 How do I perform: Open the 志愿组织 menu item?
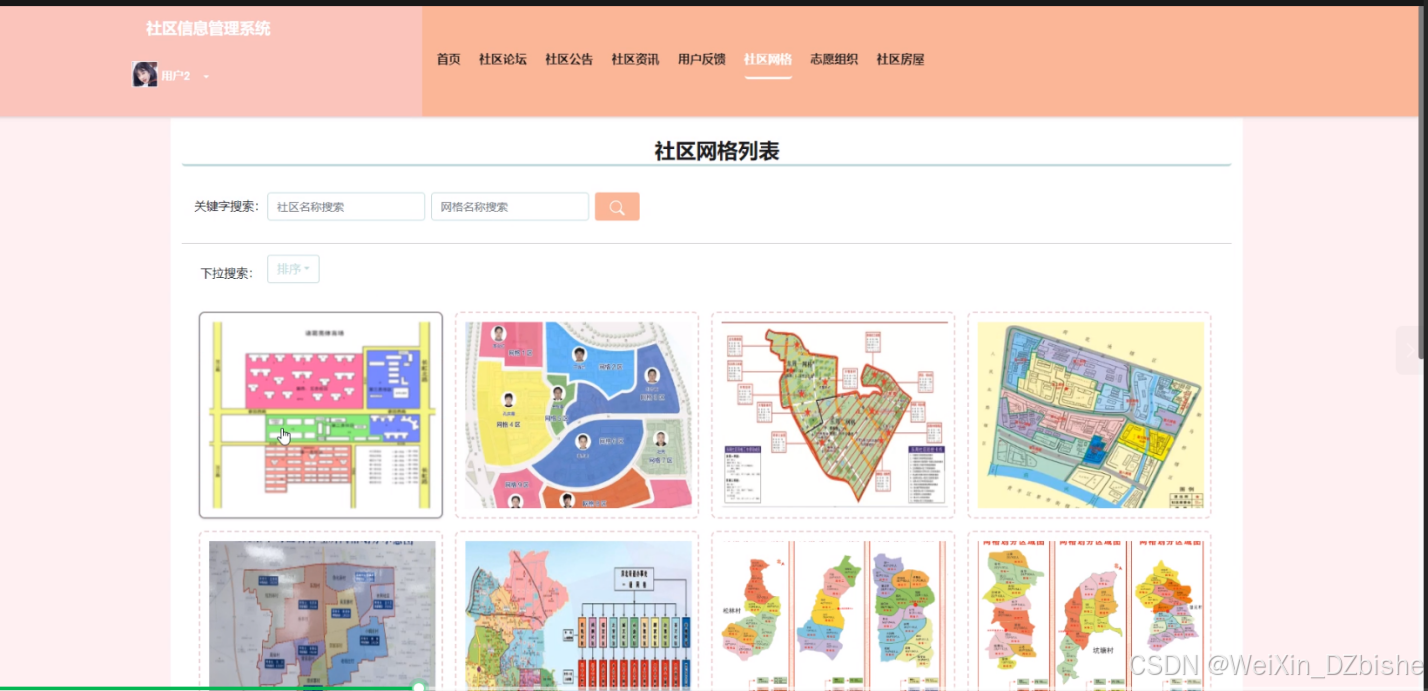coord(834,59)
